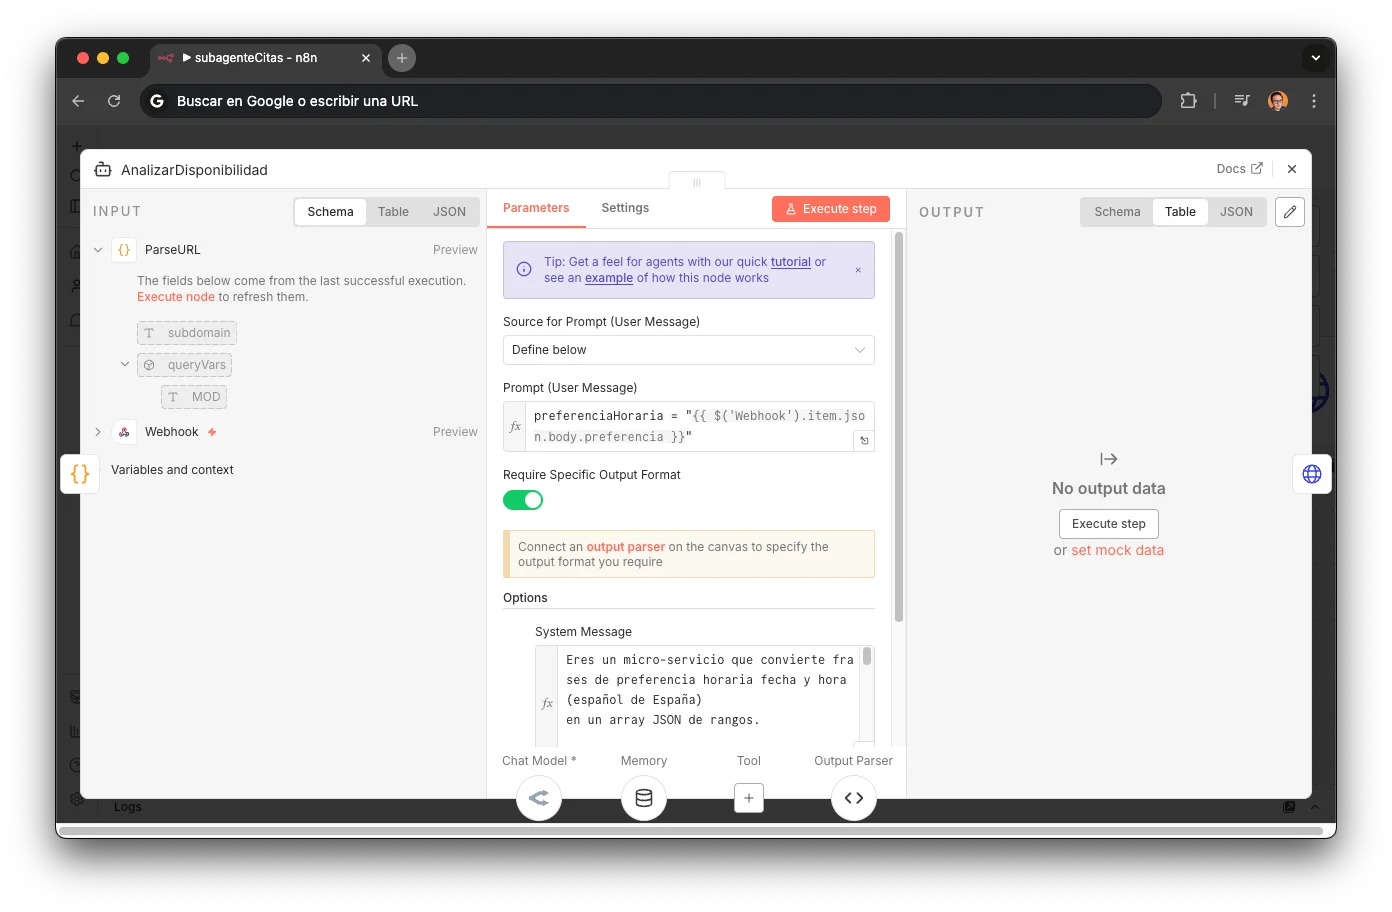Collapse the ParseURL node fields
The image size is (1392, 912).
[97, 249]
